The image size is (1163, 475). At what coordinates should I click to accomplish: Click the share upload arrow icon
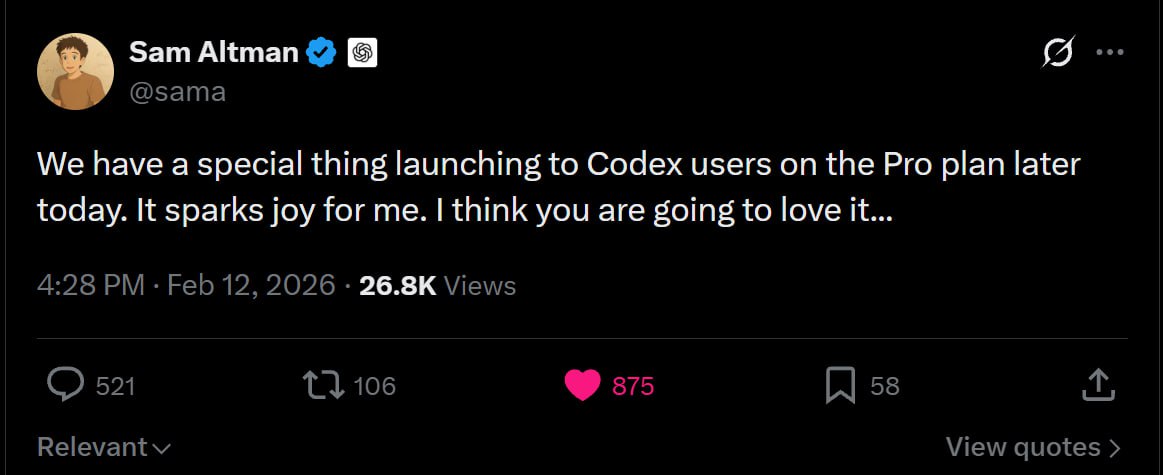click(x=1098, y=384)
